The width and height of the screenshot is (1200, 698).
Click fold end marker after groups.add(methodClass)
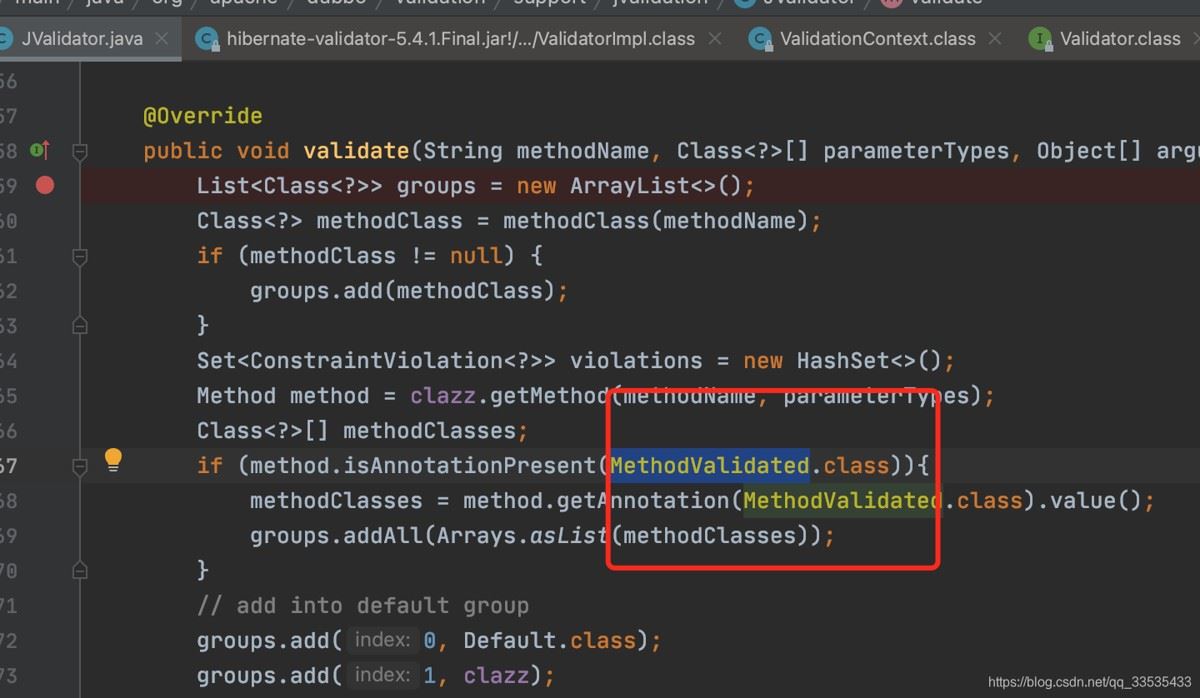(80, 326)
